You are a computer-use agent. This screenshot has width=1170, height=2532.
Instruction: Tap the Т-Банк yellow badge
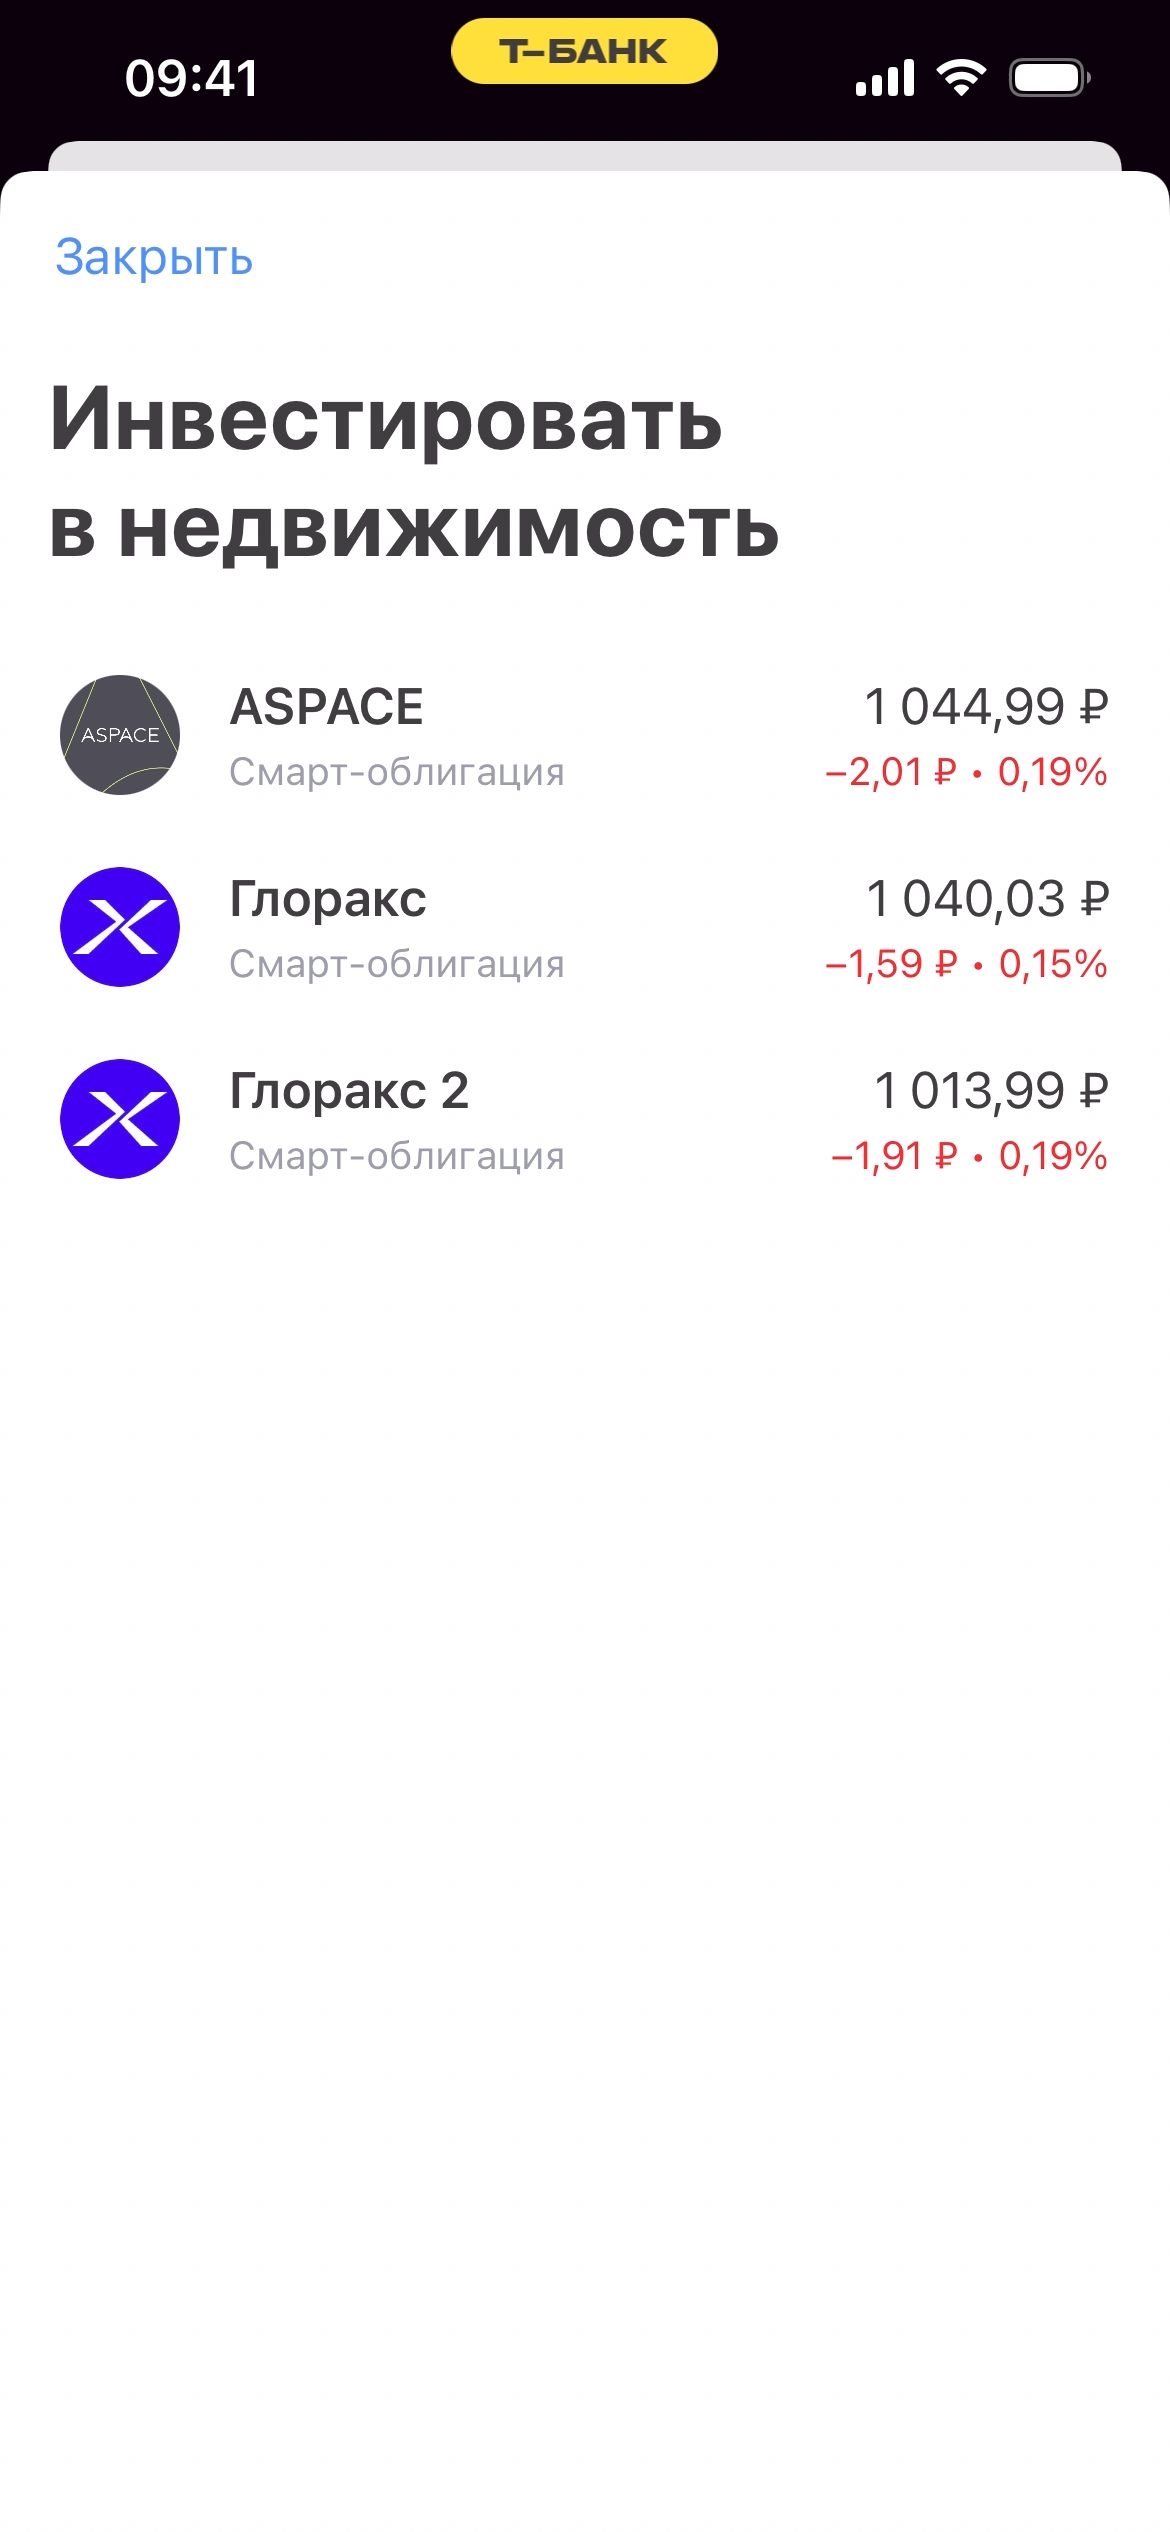(x=584, y=51)
